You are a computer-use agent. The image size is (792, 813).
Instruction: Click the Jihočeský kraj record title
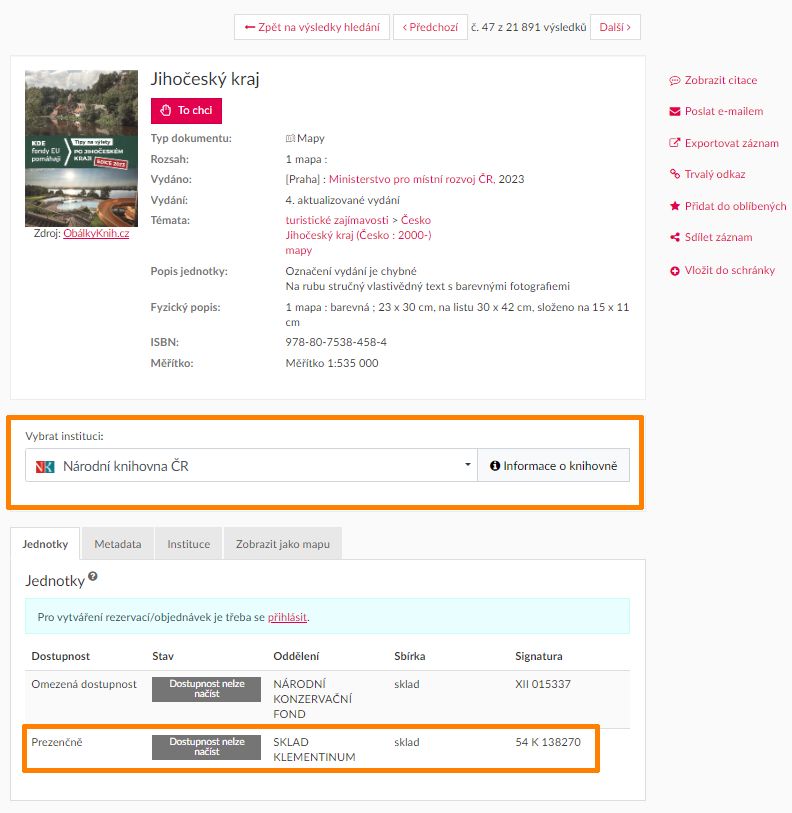pyautogui.click(x=205, y=79)
